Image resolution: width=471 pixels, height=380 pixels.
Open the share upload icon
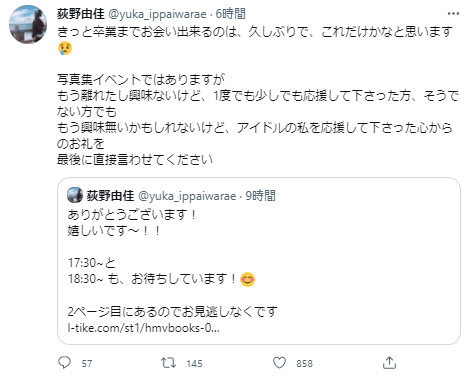click(389, 363)
